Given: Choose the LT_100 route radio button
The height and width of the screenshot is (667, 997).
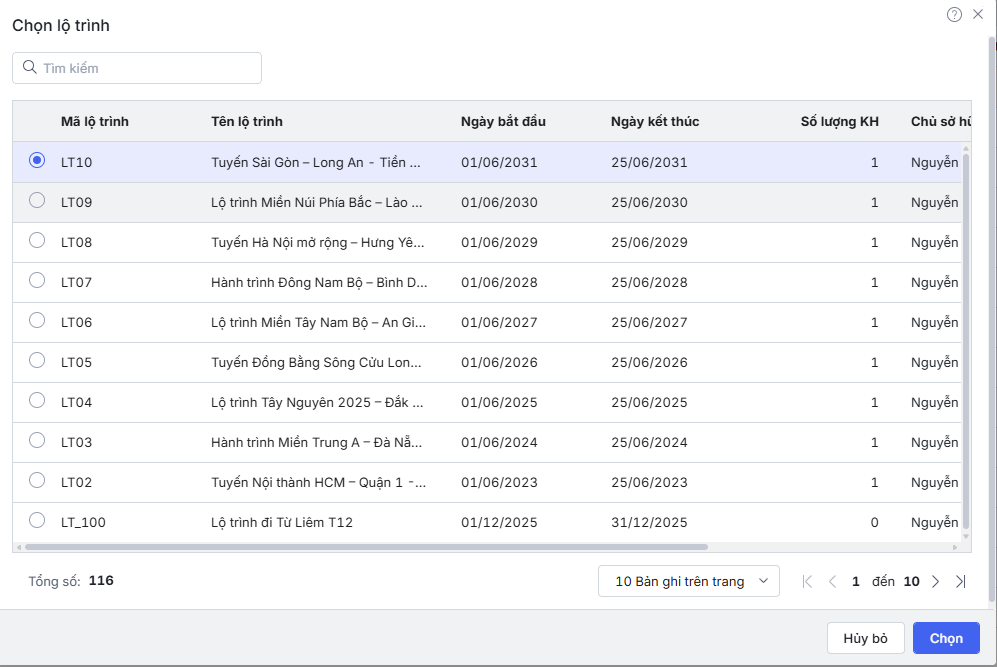Looking at the screenshot, I should pyautogui.click(x=37, y=520).
